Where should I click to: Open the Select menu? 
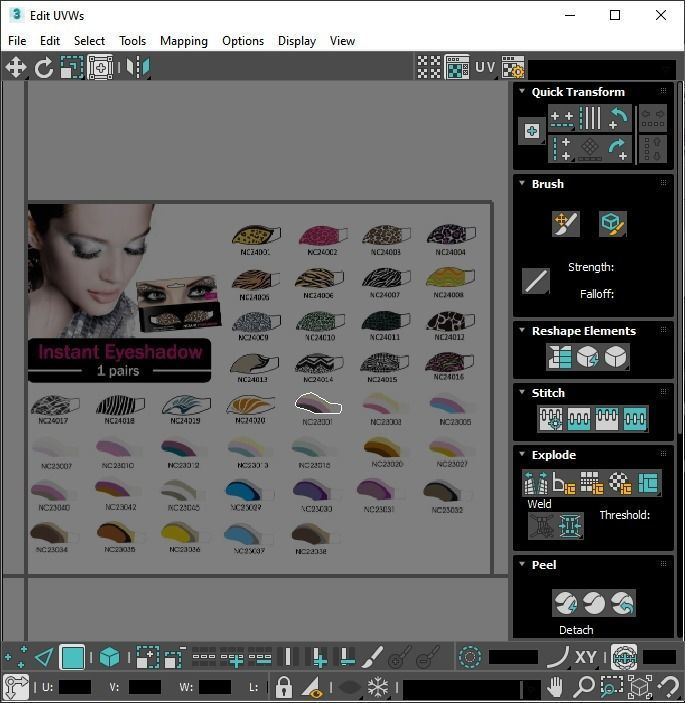coord(89,41)
